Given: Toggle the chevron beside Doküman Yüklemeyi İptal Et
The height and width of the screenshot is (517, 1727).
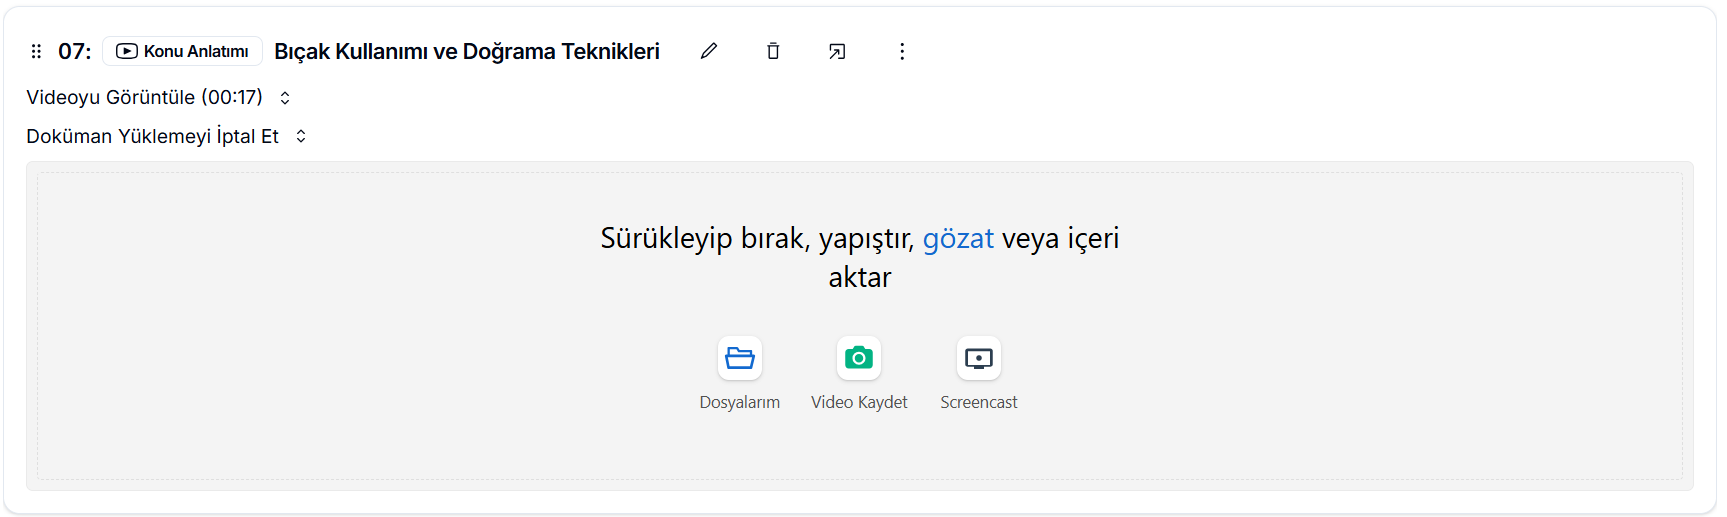Looking at the screenshot, I should click(301, 136).
